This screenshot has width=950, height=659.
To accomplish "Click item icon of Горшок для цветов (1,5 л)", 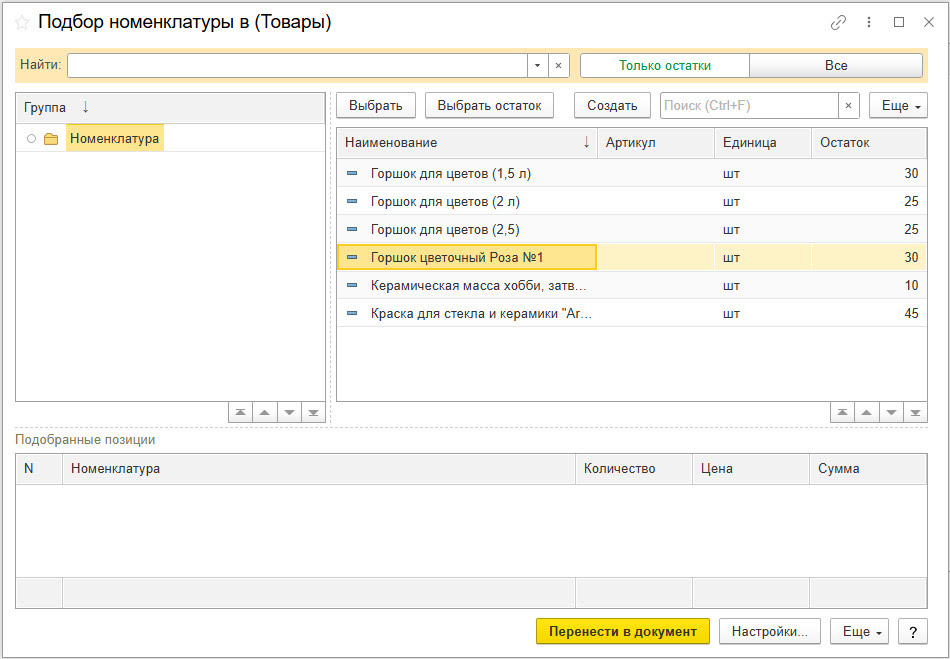I will click(x=352, y=173).
